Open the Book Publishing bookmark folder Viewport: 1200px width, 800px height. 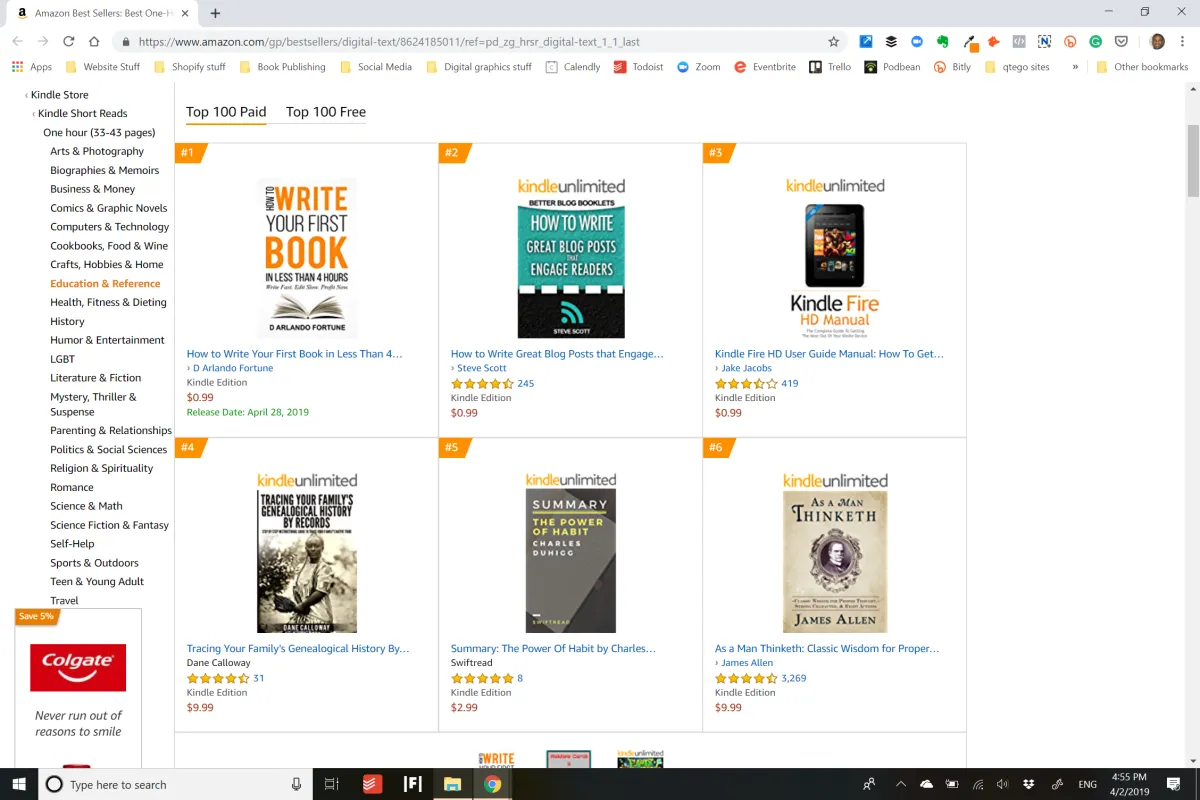pyautogui.click(x=281, y=67)
